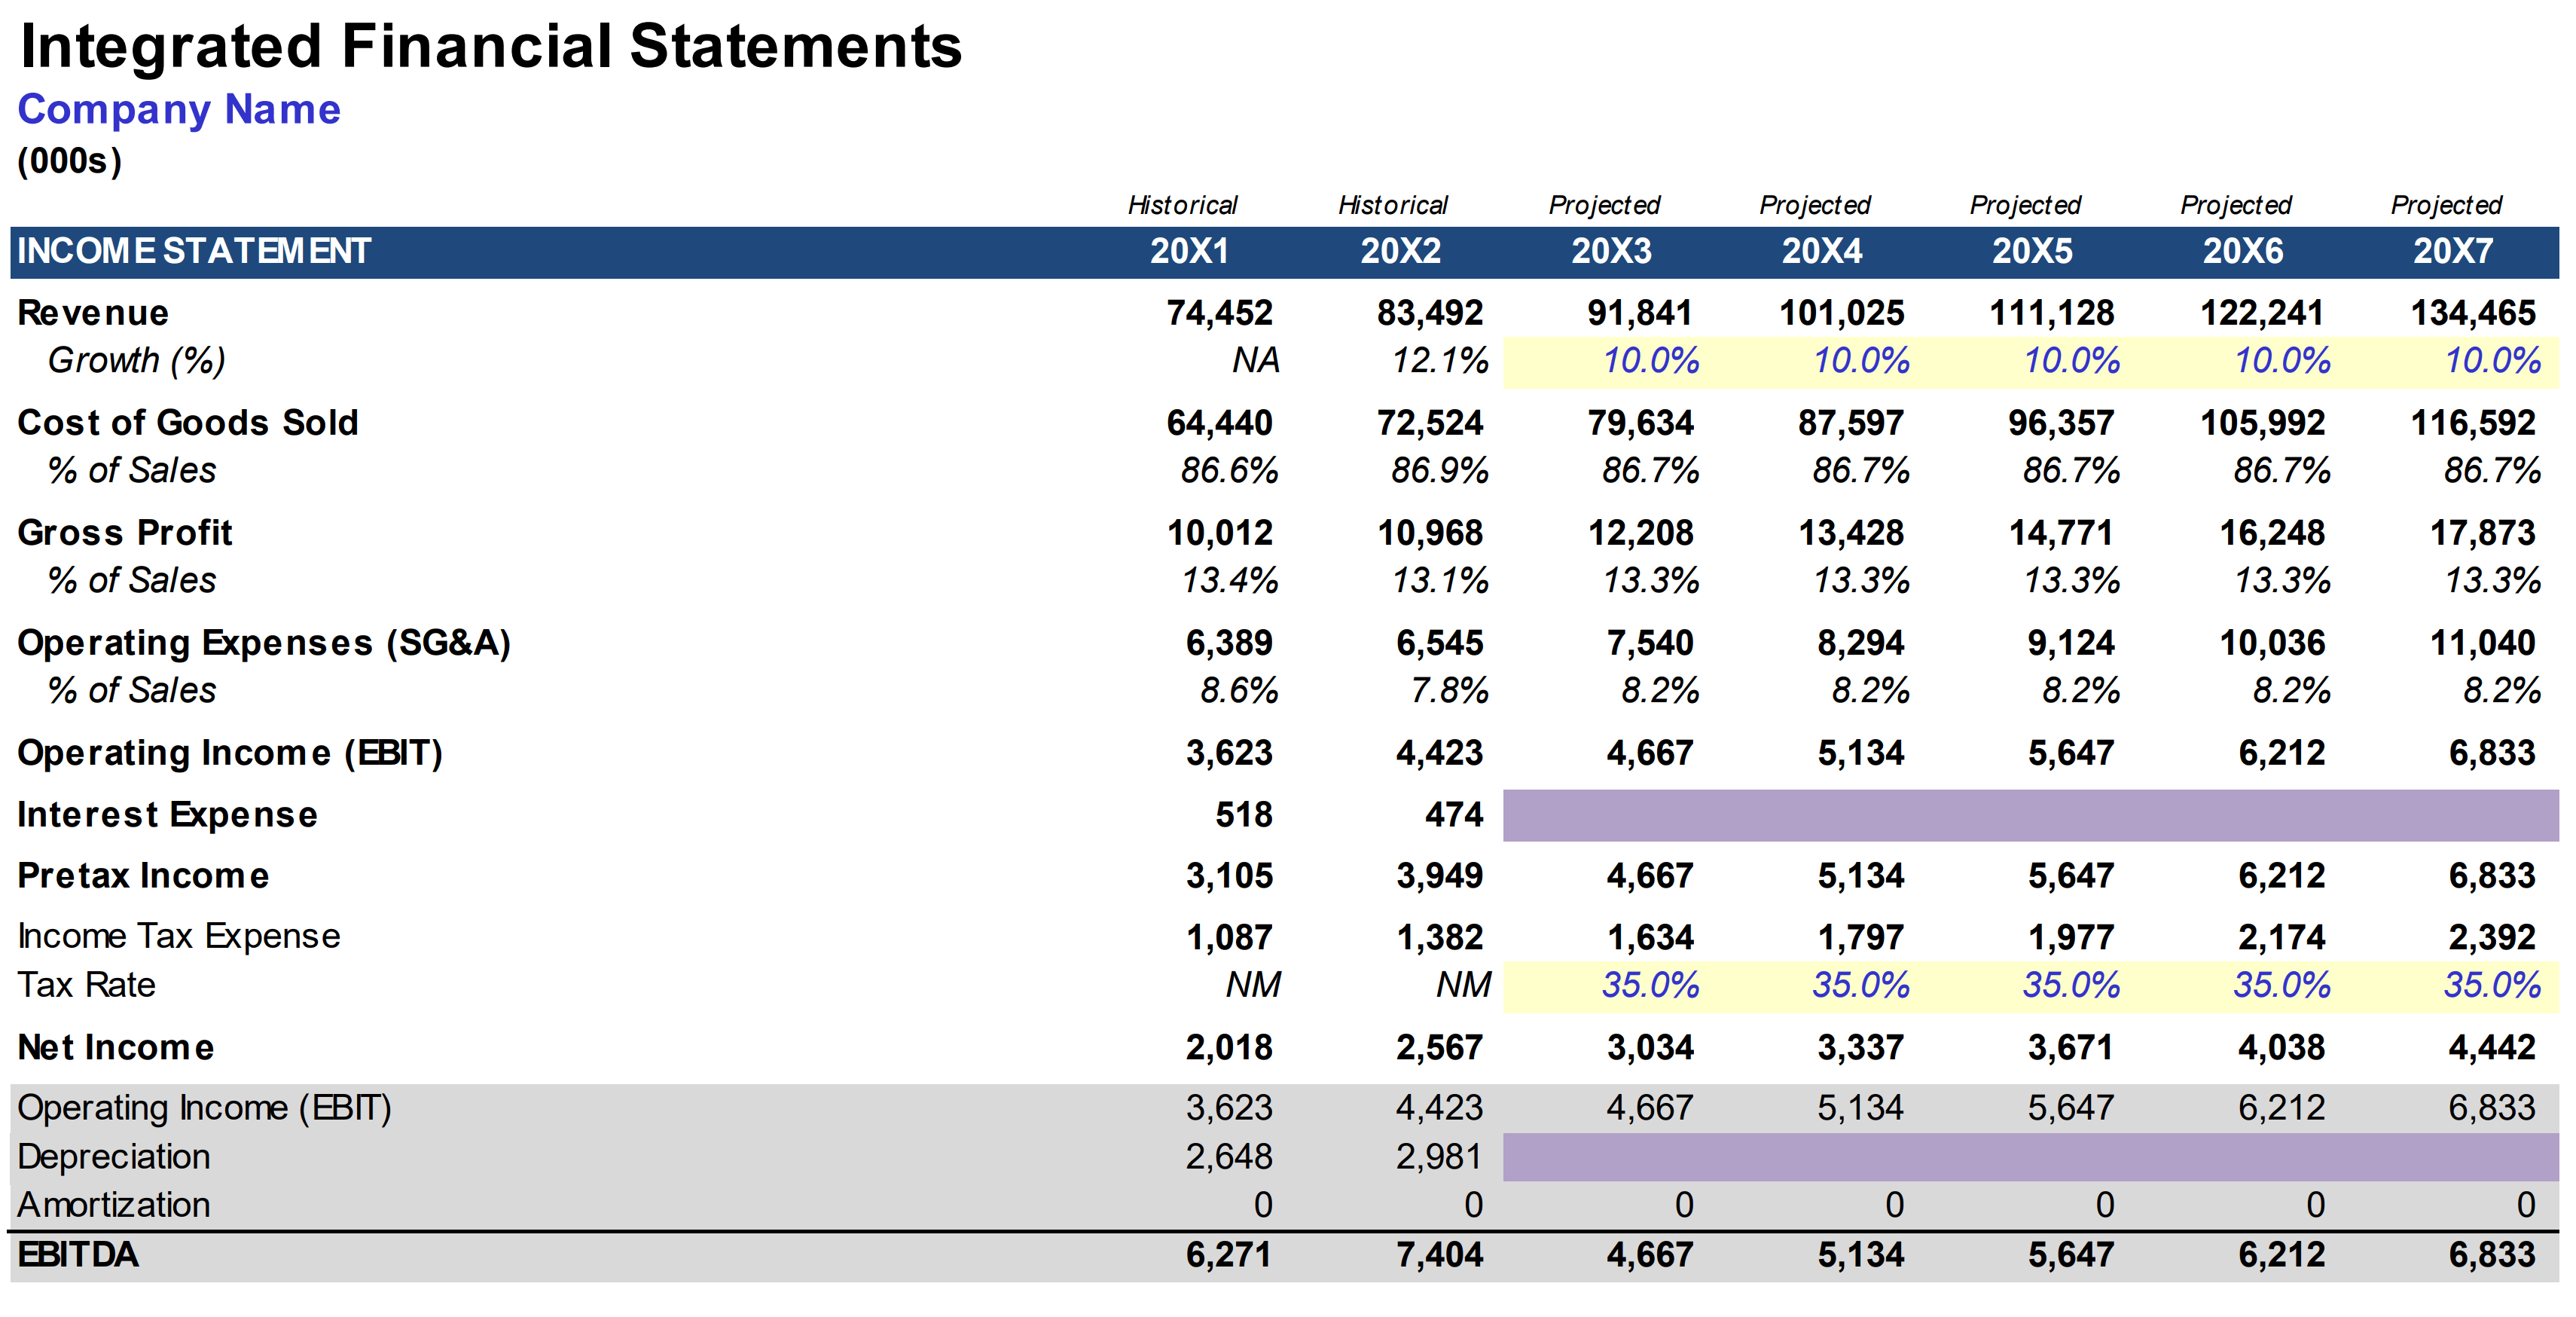Click the Operating Expenses (SG&A) label

point(264,643)
